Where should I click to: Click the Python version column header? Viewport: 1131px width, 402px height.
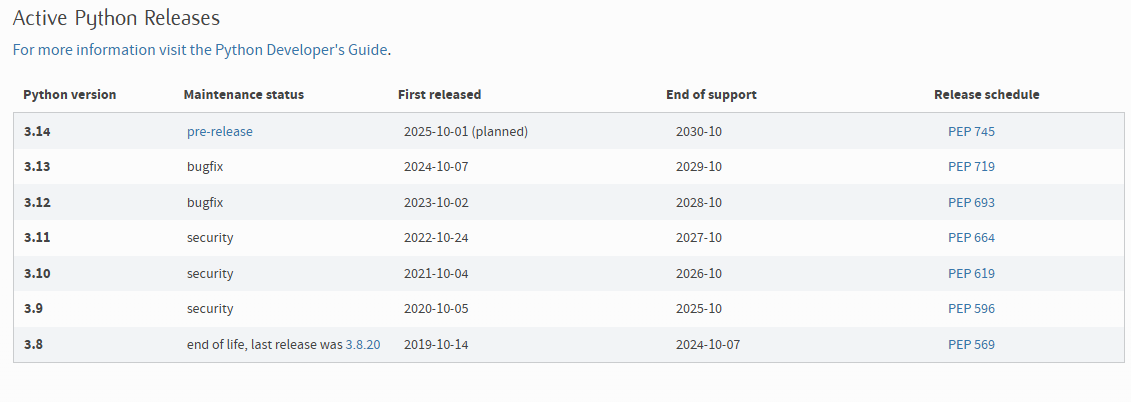coord(70,95)
